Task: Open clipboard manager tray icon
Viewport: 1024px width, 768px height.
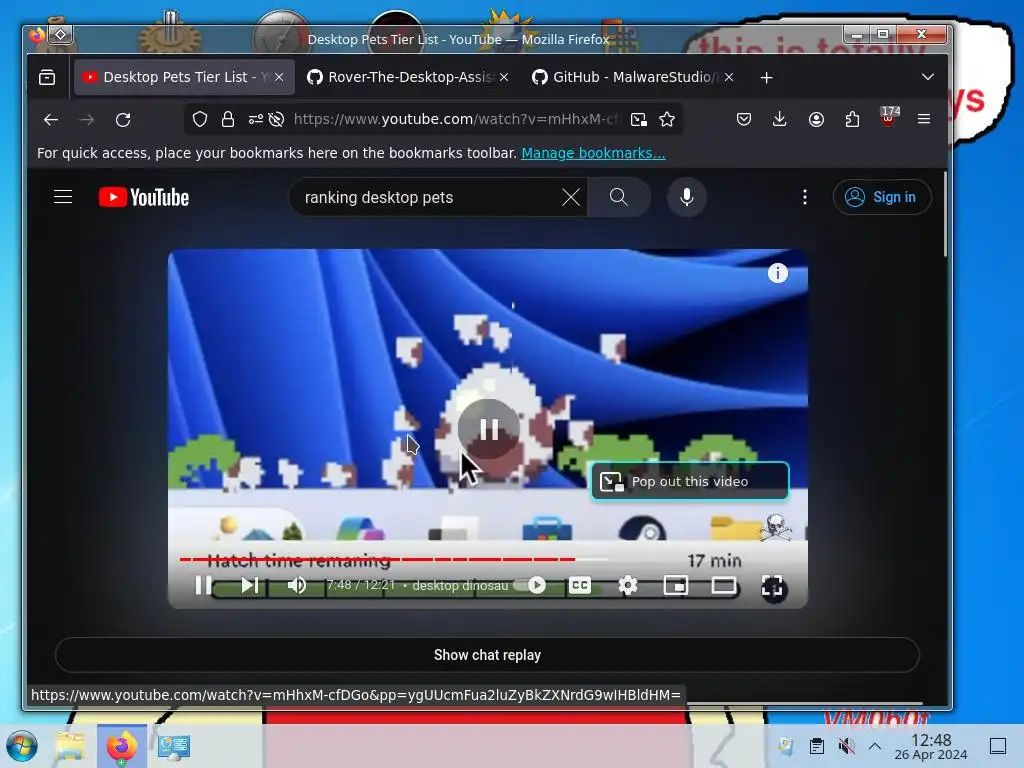Action: (816, 746)
